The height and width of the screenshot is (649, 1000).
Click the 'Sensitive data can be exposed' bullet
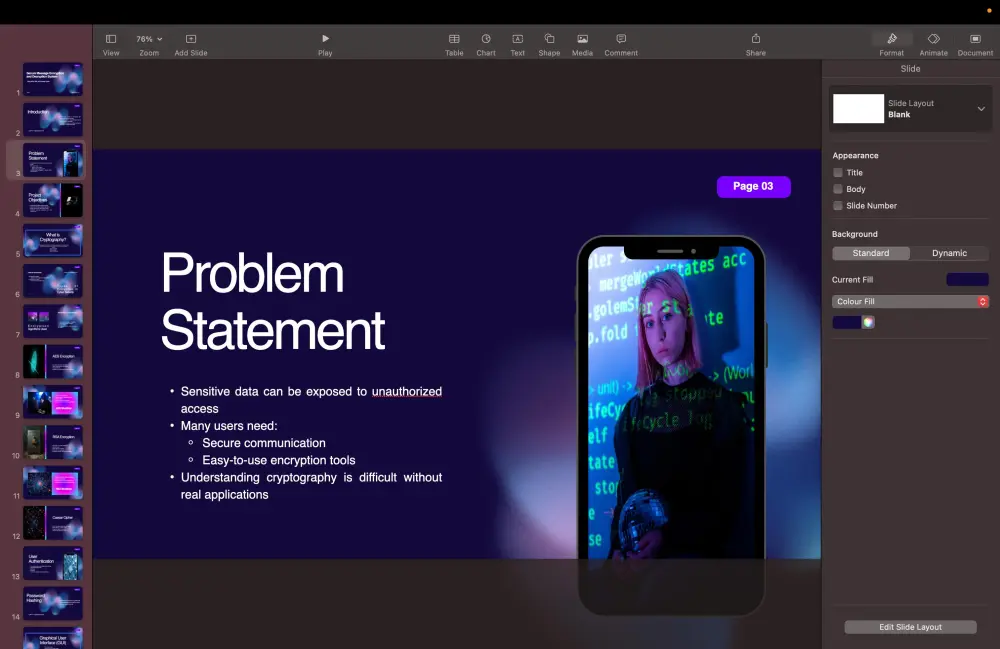(x=311, y=400)
